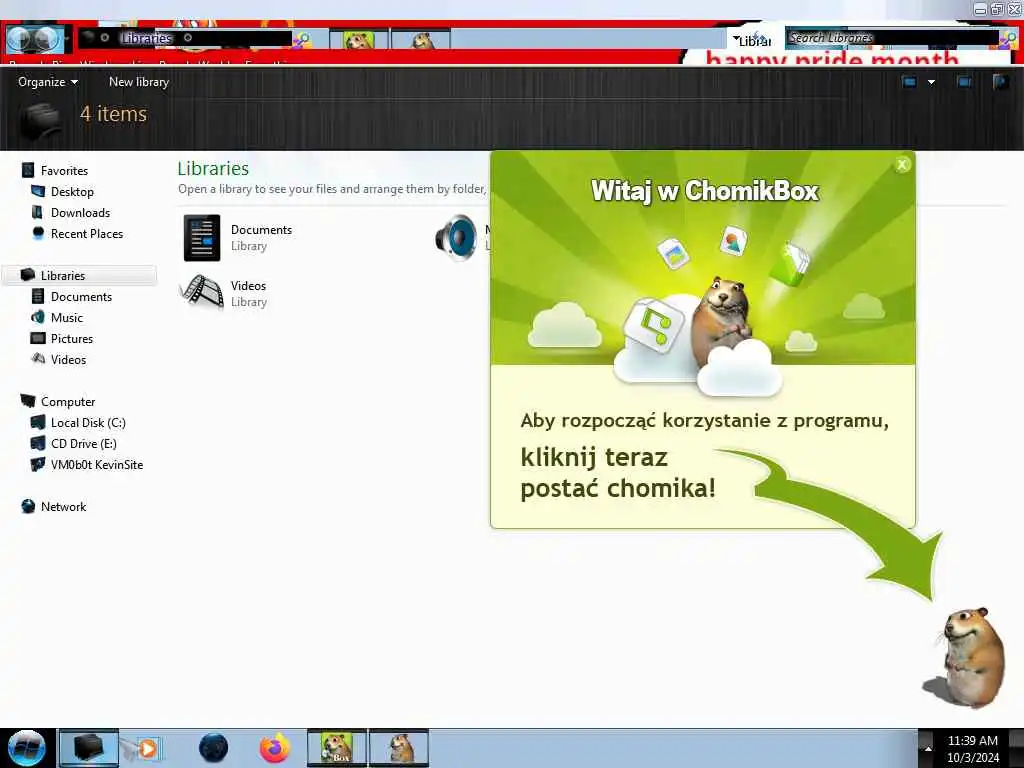Open VM0b0t KevinSite drive in sidebar

coord(97,464)
